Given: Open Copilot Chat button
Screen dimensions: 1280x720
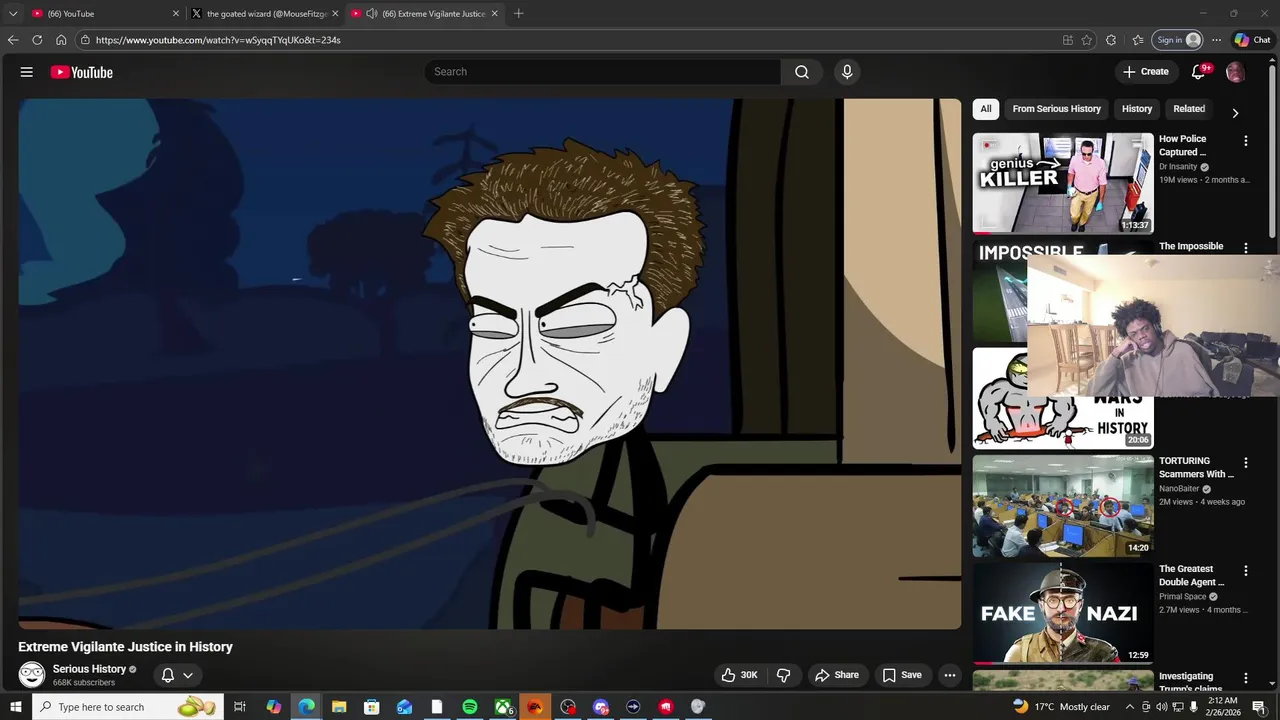Looking at the screenshot, I should tap(1252, 40).
